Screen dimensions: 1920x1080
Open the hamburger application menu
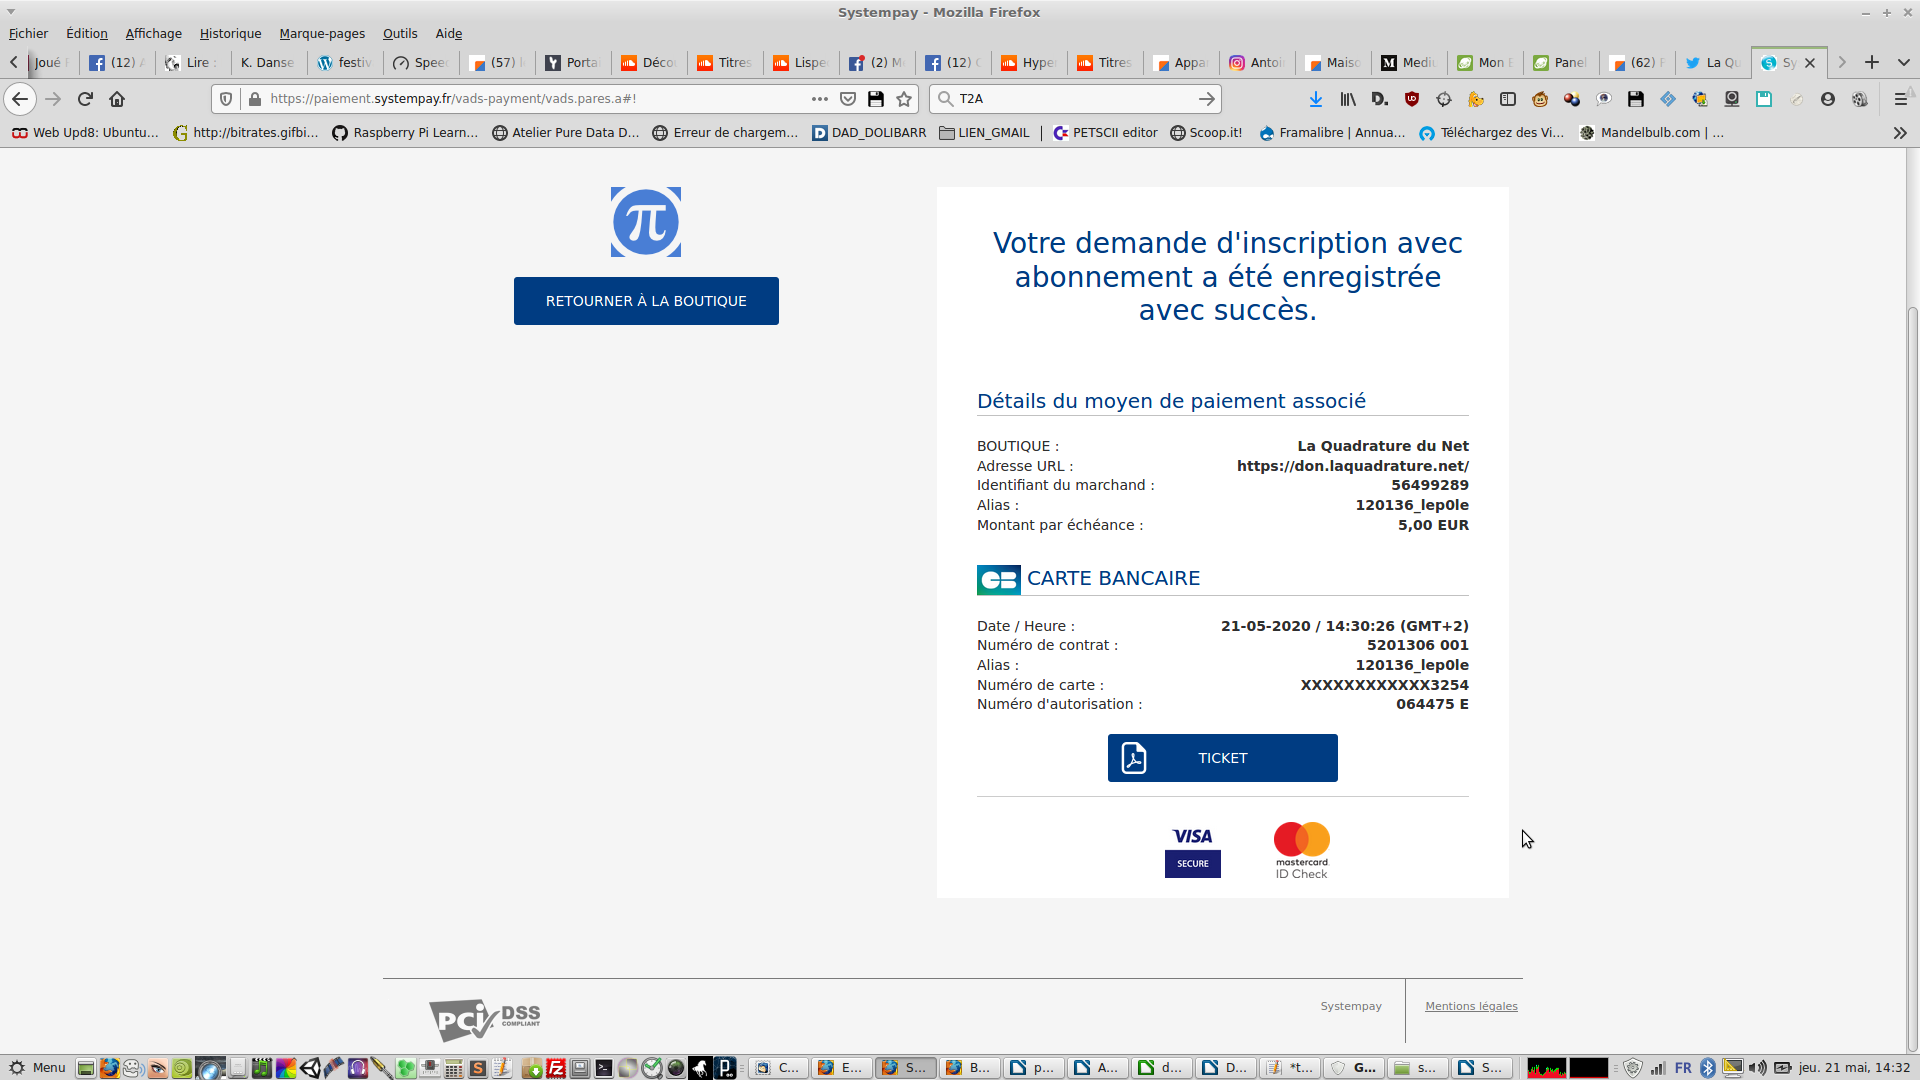[1900, 99]
